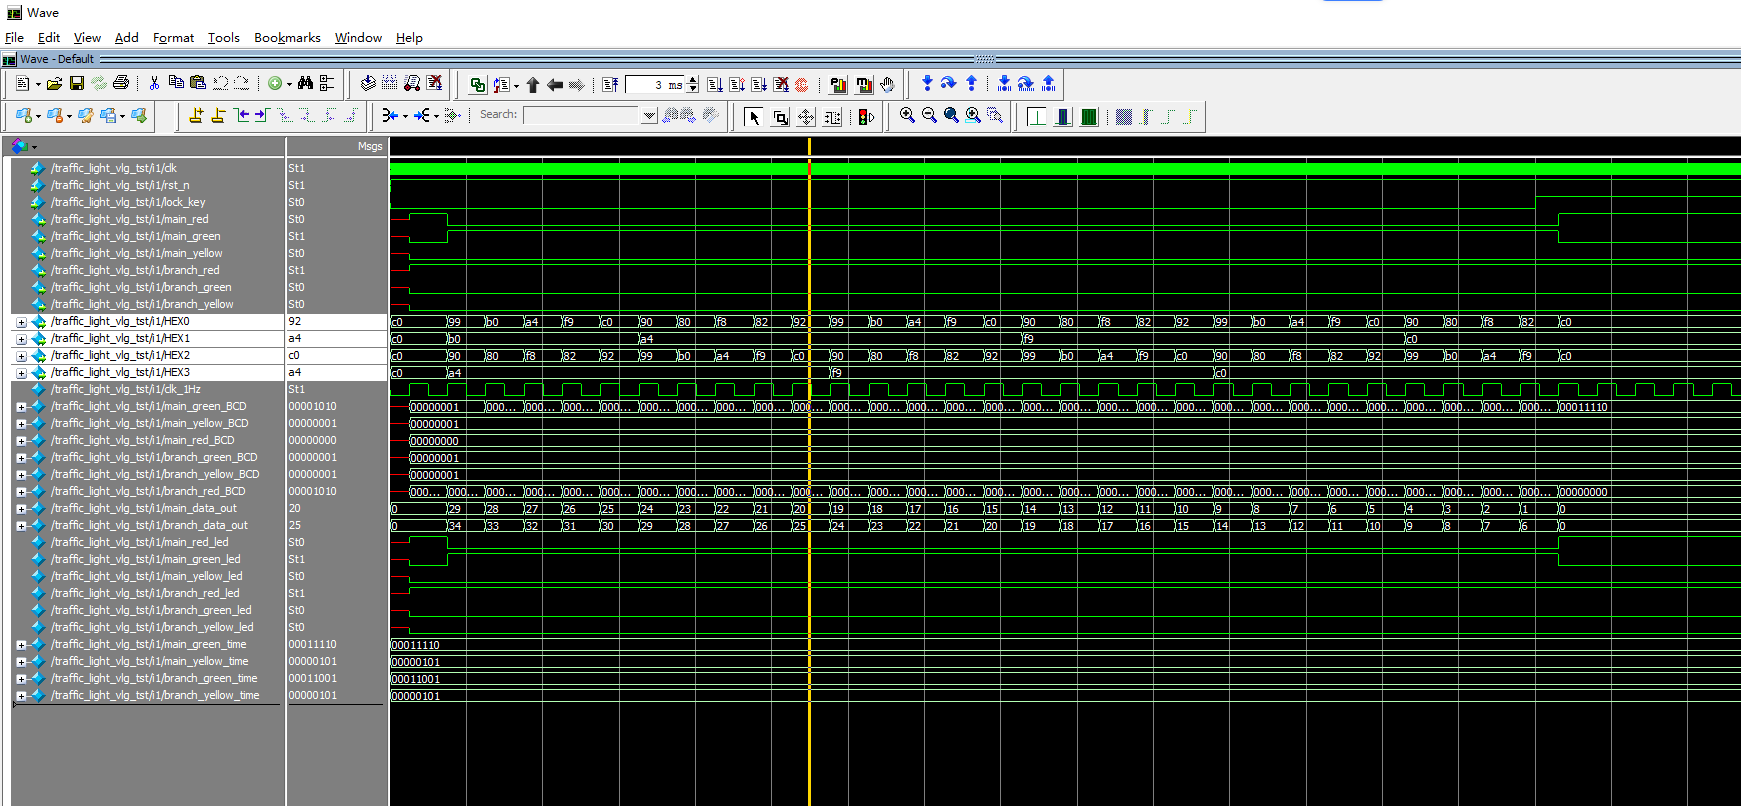Image resolution: width=1741 pixels, height=806 pixels.
Task: Click the Restart simulation icon
Action: coord(610,85)
